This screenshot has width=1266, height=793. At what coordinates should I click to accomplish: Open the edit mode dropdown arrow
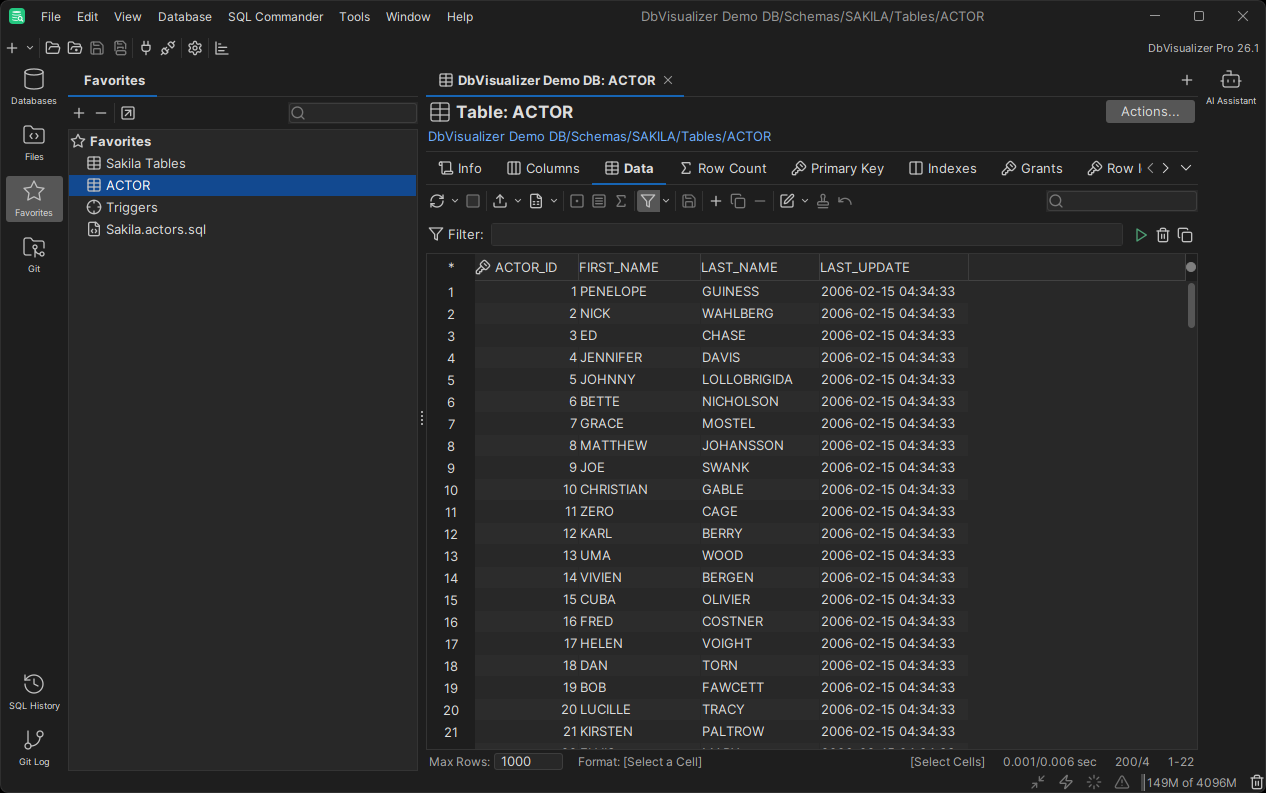pyautogui.click(x=805, y=201)
